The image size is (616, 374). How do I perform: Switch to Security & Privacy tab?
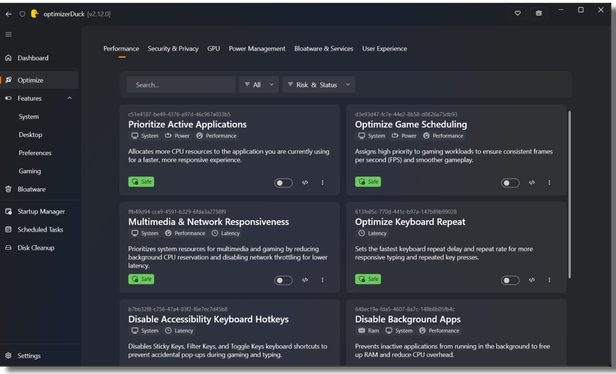tap(173, 49)
